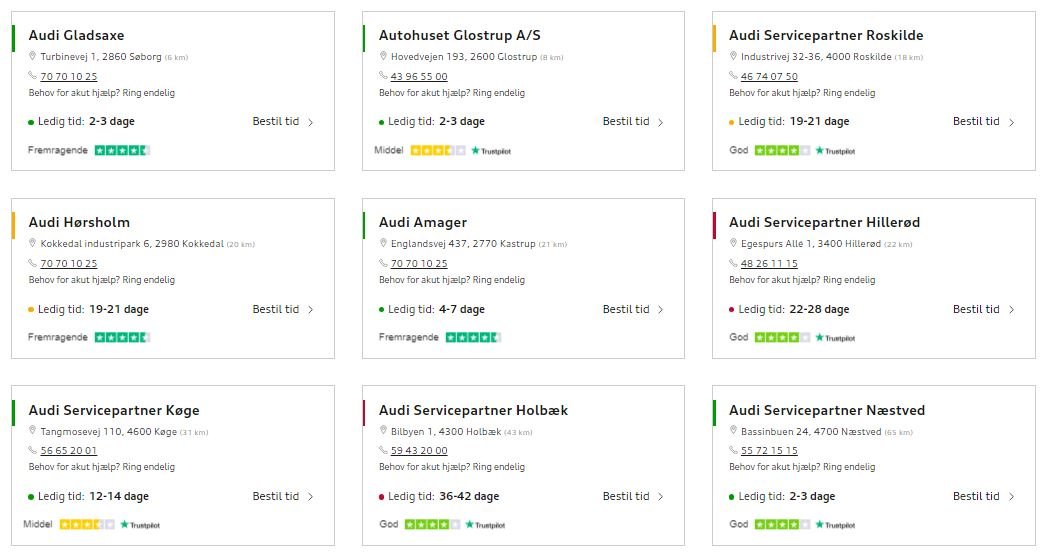
Task: Select the Audi Servicepartner Næstved heading
Action: point(827,410)
